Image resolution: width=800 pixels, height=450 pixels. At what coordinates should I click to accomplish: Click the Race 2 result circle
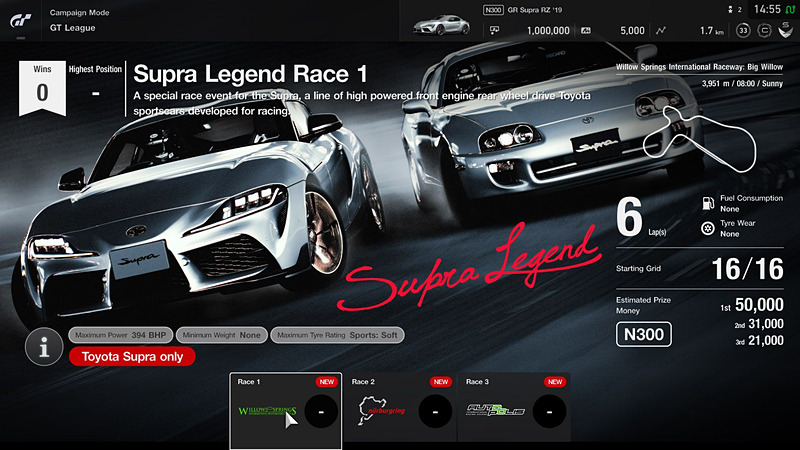click(435, 411)
